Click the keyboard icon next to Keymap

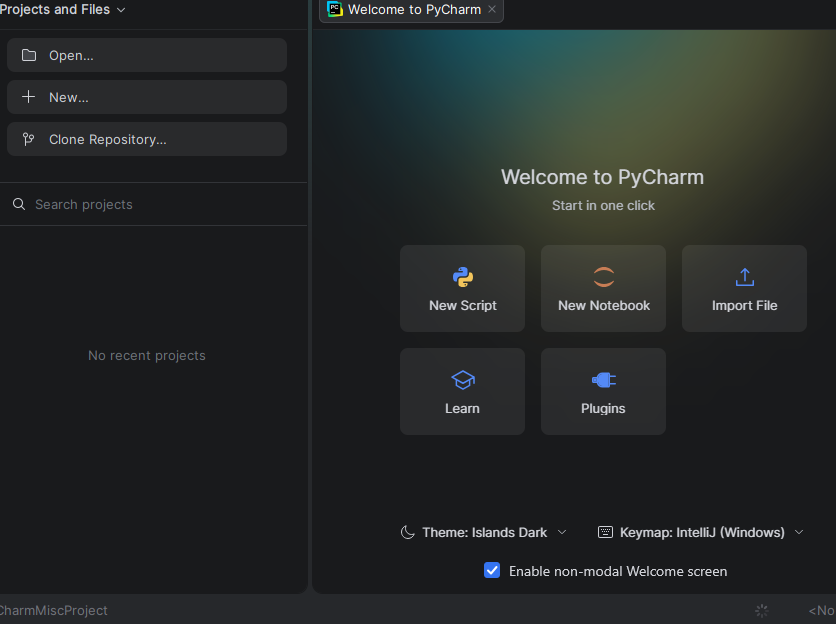click(x=605, y=532)
